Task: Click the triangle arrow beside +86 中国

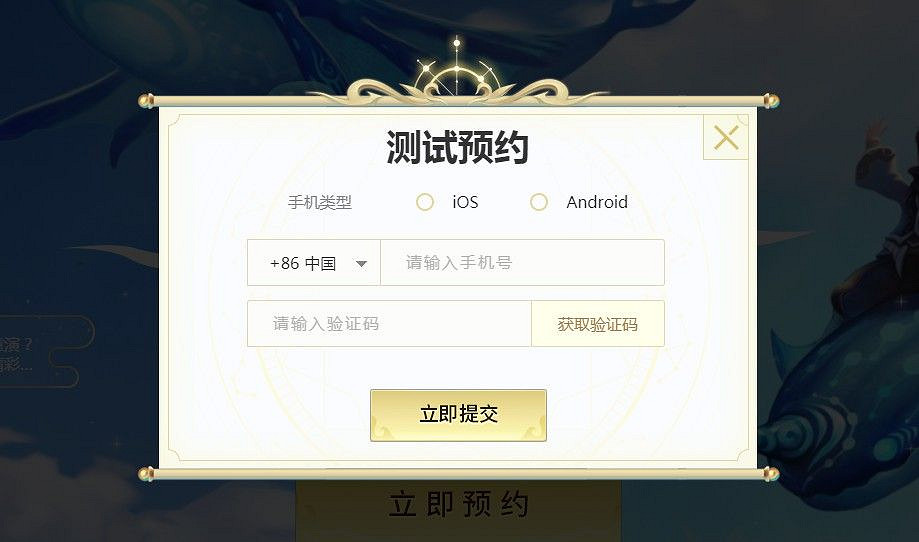Action: (x=362, y=264)
